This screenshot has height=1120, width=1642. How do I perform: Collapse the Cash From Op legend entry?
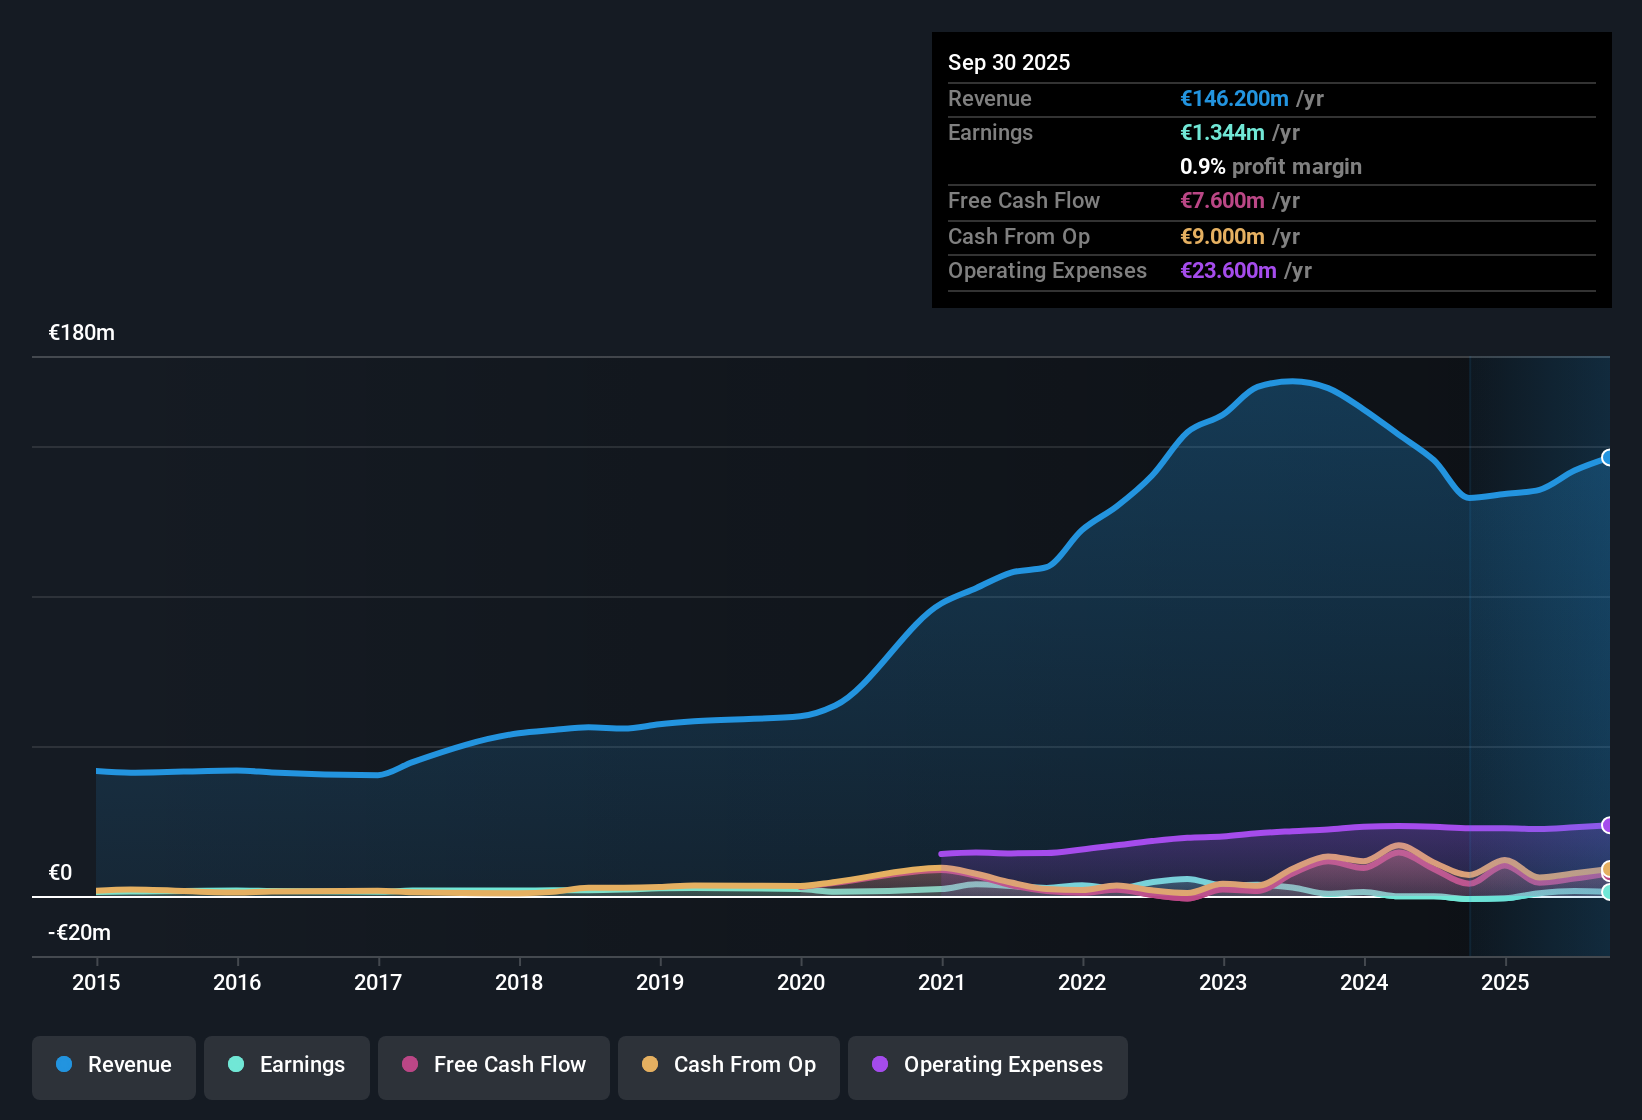[728, 1065]
